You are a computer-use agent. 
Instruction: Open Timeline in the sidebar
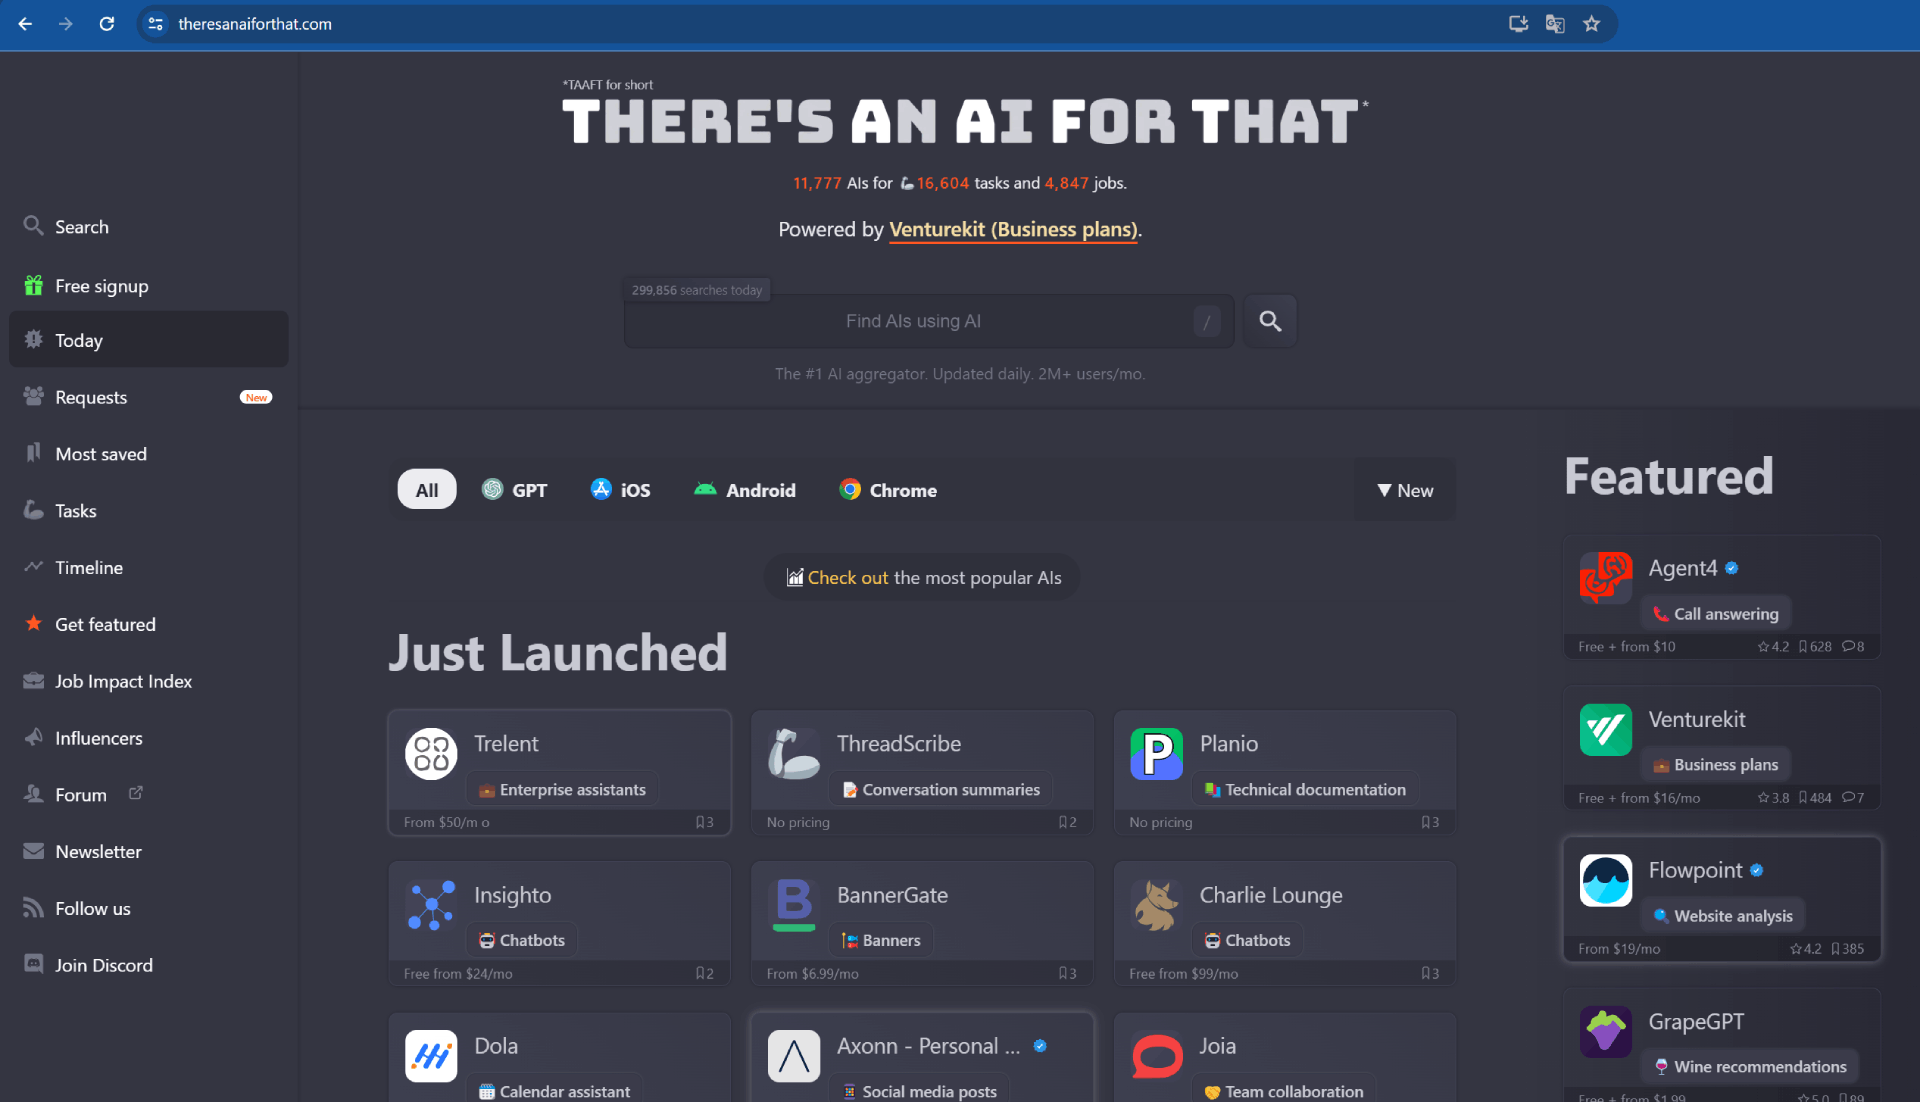click(88, 568)
